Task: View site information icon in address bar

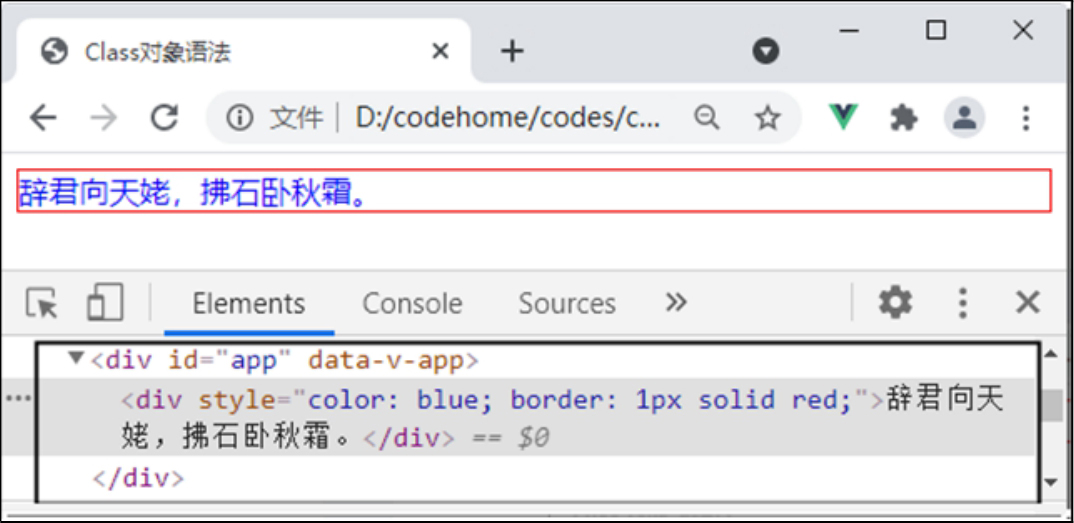Action: 240,118
